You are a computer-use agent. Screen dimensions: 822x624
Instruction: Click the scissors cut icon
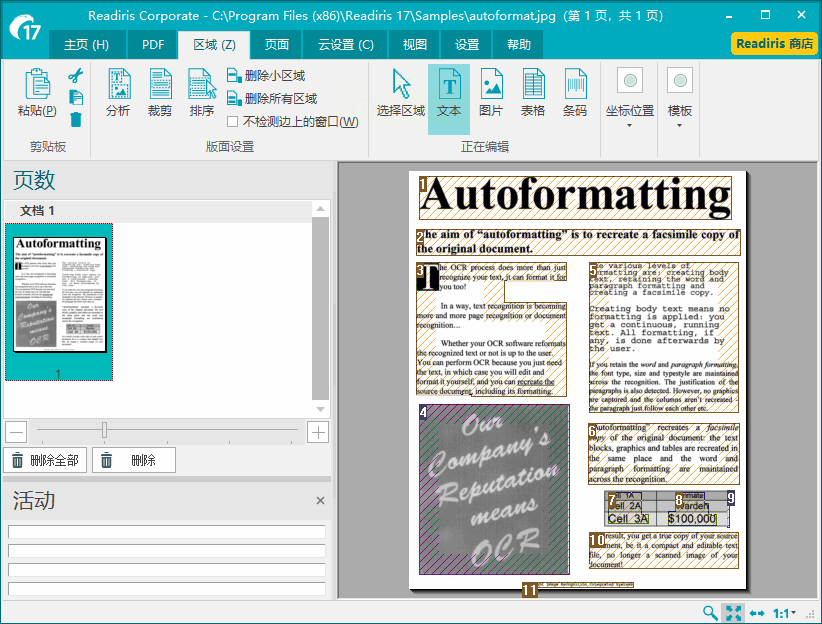pyautogui.click(x=76, y=76)
